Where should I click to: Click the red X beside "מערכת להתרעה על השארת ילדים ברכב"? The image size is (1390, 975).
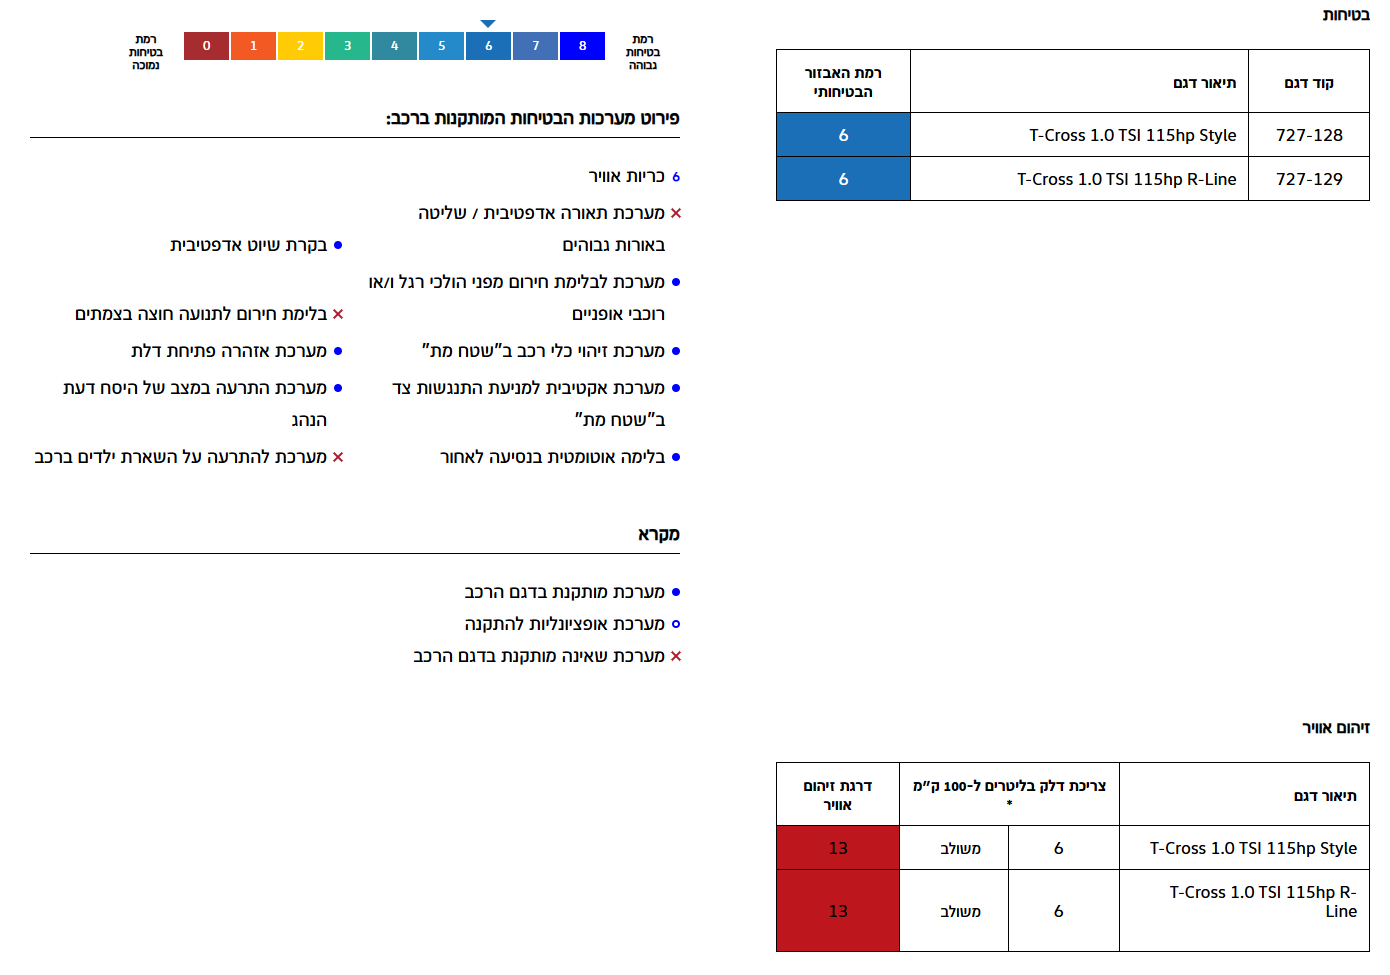[x=338, y=457]
